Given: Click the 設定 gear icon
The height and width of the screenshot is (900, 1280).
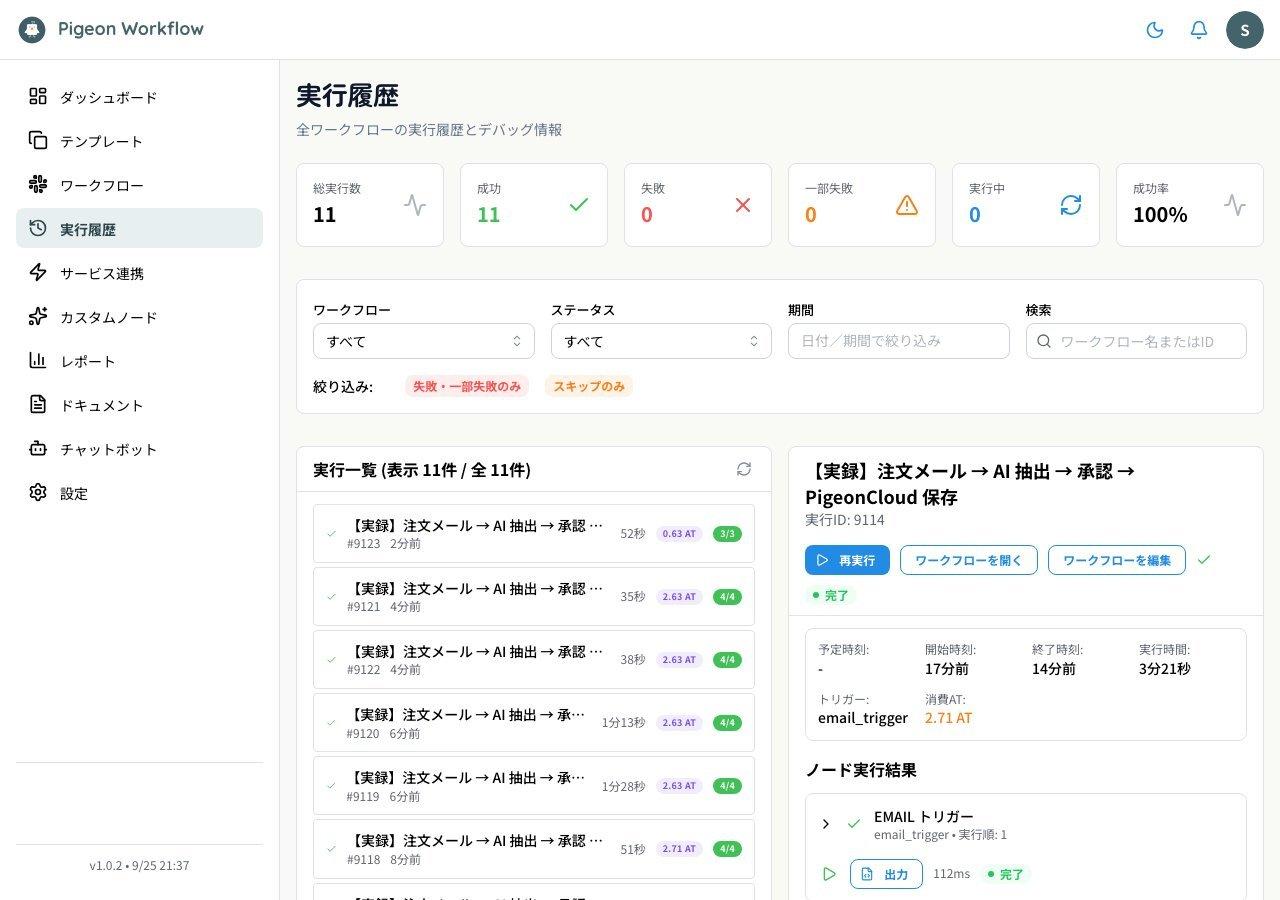Looking at the screenshot, I should tap(38, 492).
